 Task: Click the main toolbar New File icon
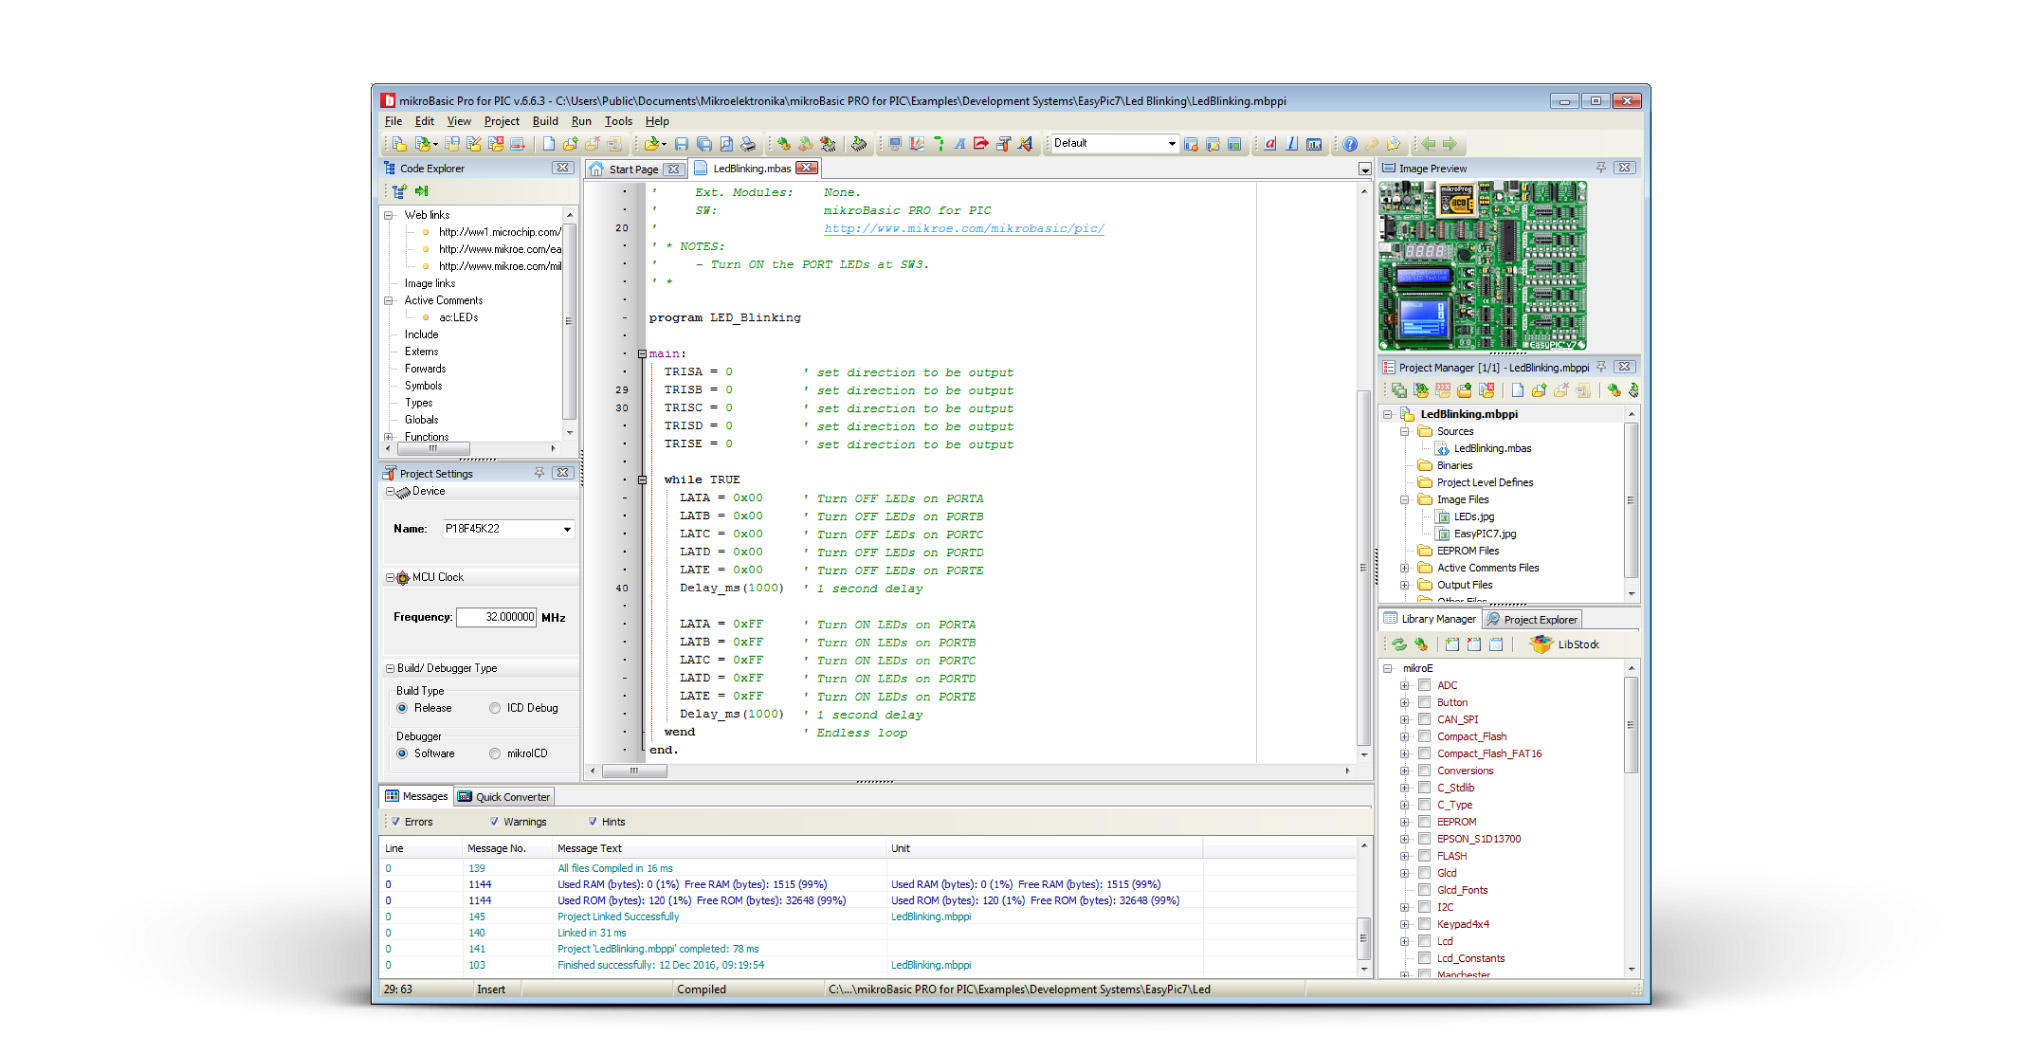[x=549, y=144]
